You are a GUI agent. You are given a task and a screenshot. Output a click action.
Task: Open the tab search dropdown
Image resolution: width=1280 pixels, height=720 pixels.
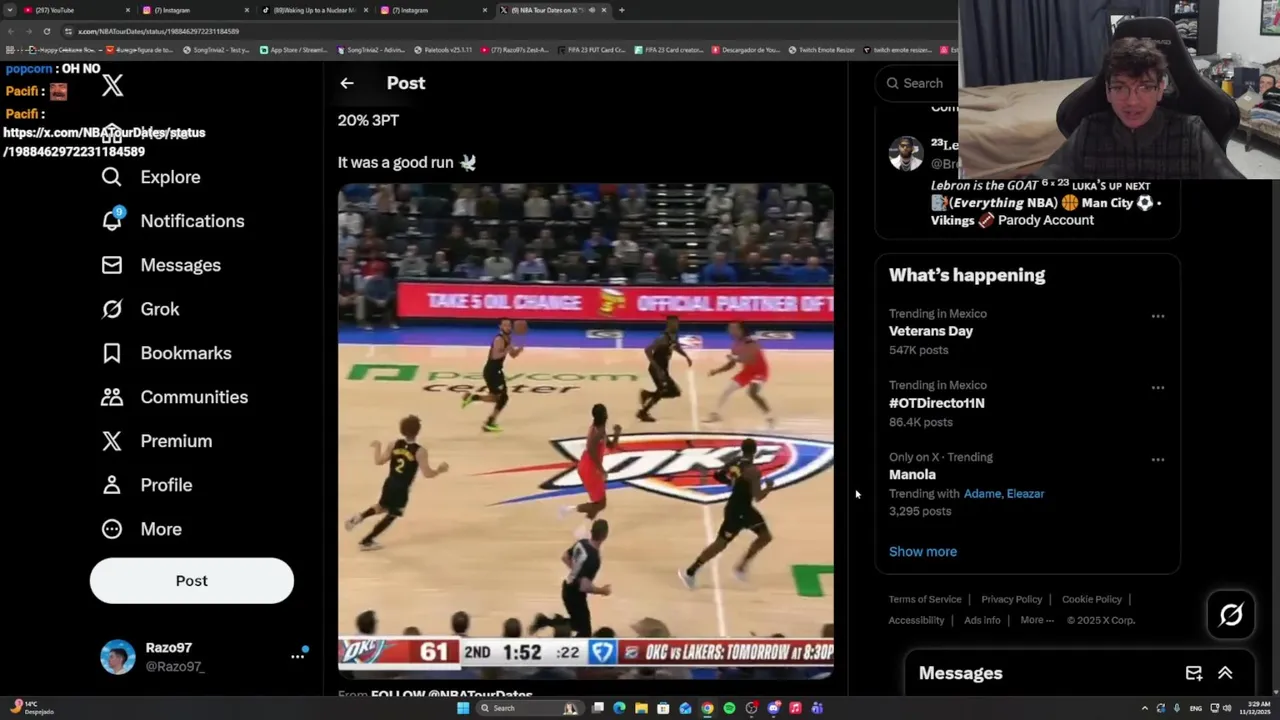coord(10,10)
